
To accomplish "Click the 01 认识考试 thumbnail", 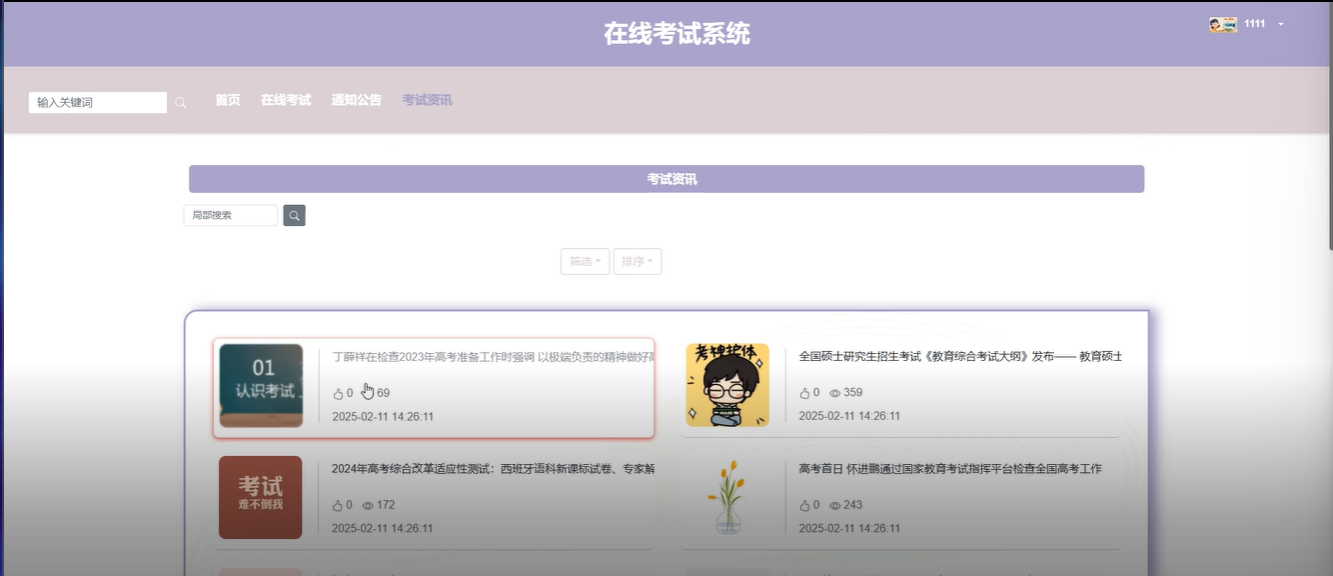I will 261,385.
